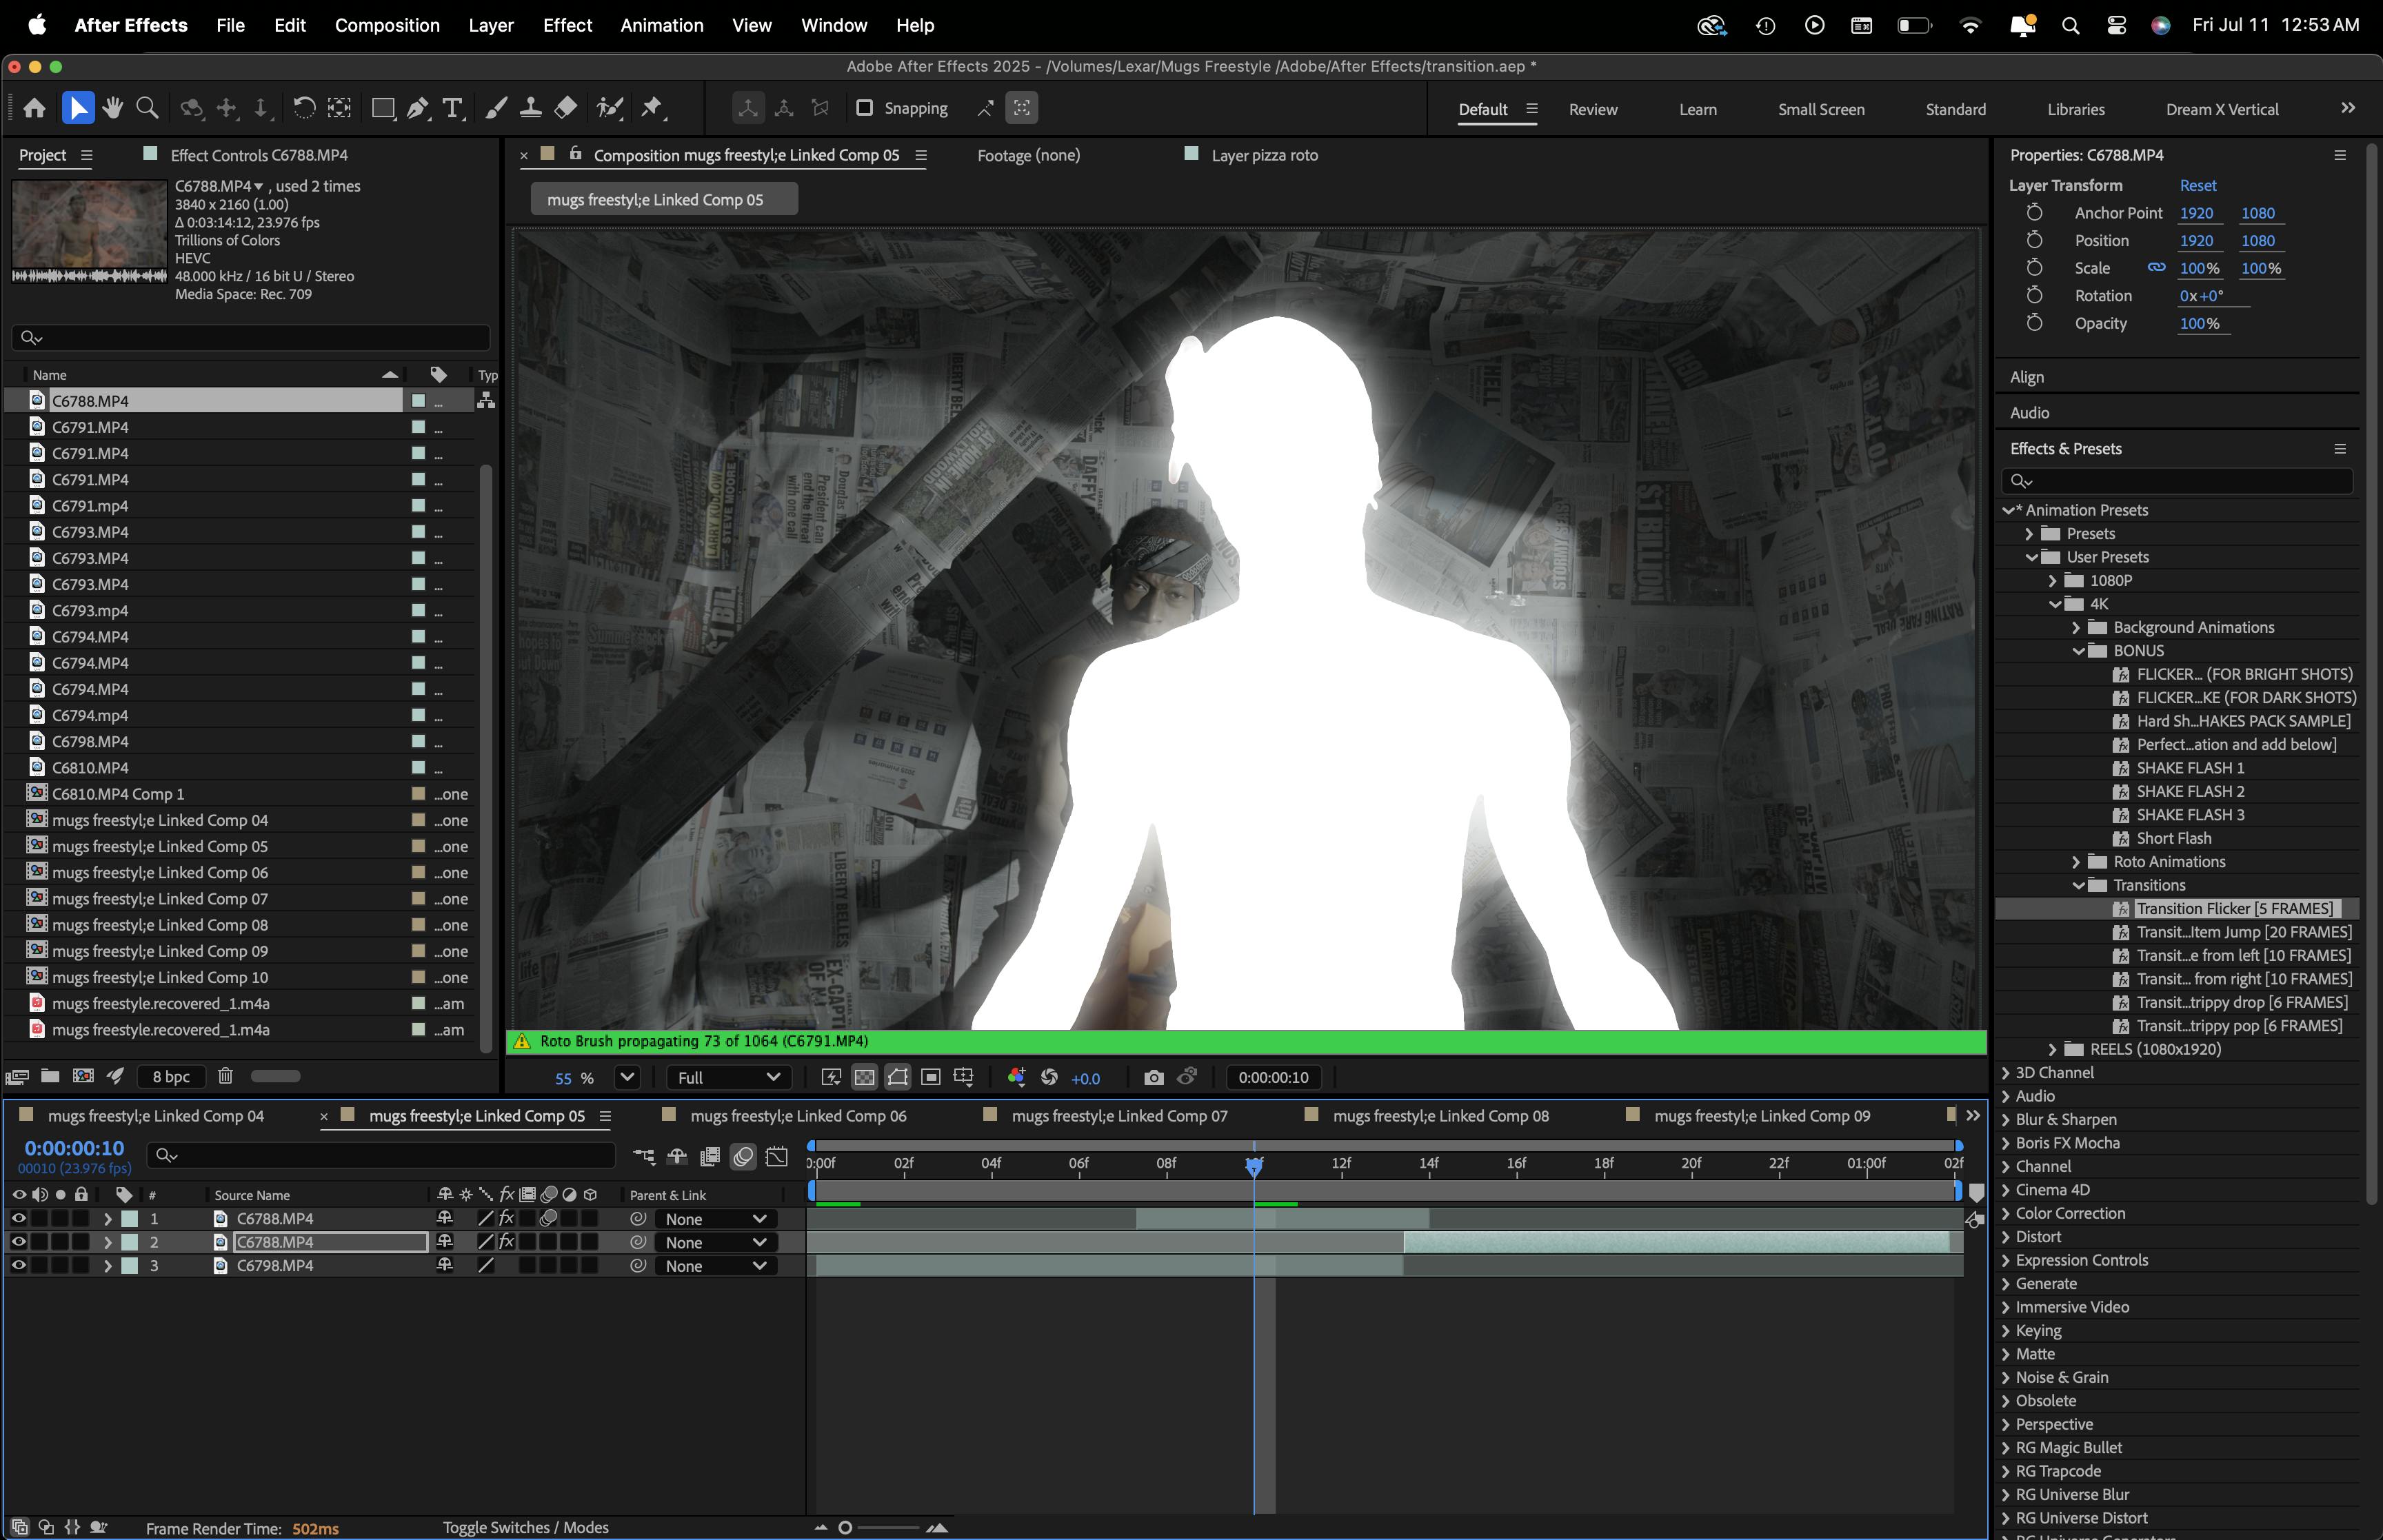Click the Rotation tool icon

point(304,108)
